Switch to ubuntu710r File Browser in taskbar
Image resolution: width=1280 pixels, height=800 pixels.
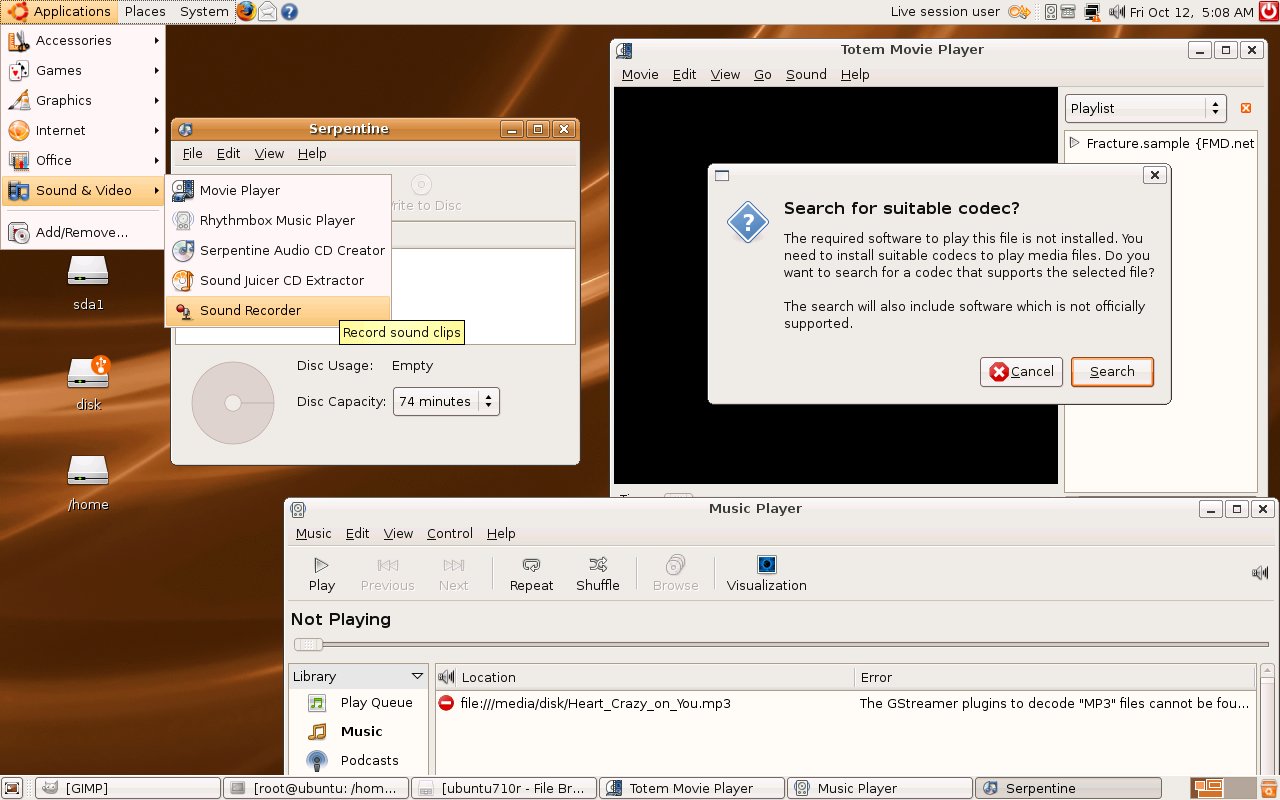pyautogui.click(x=505, y=788)
